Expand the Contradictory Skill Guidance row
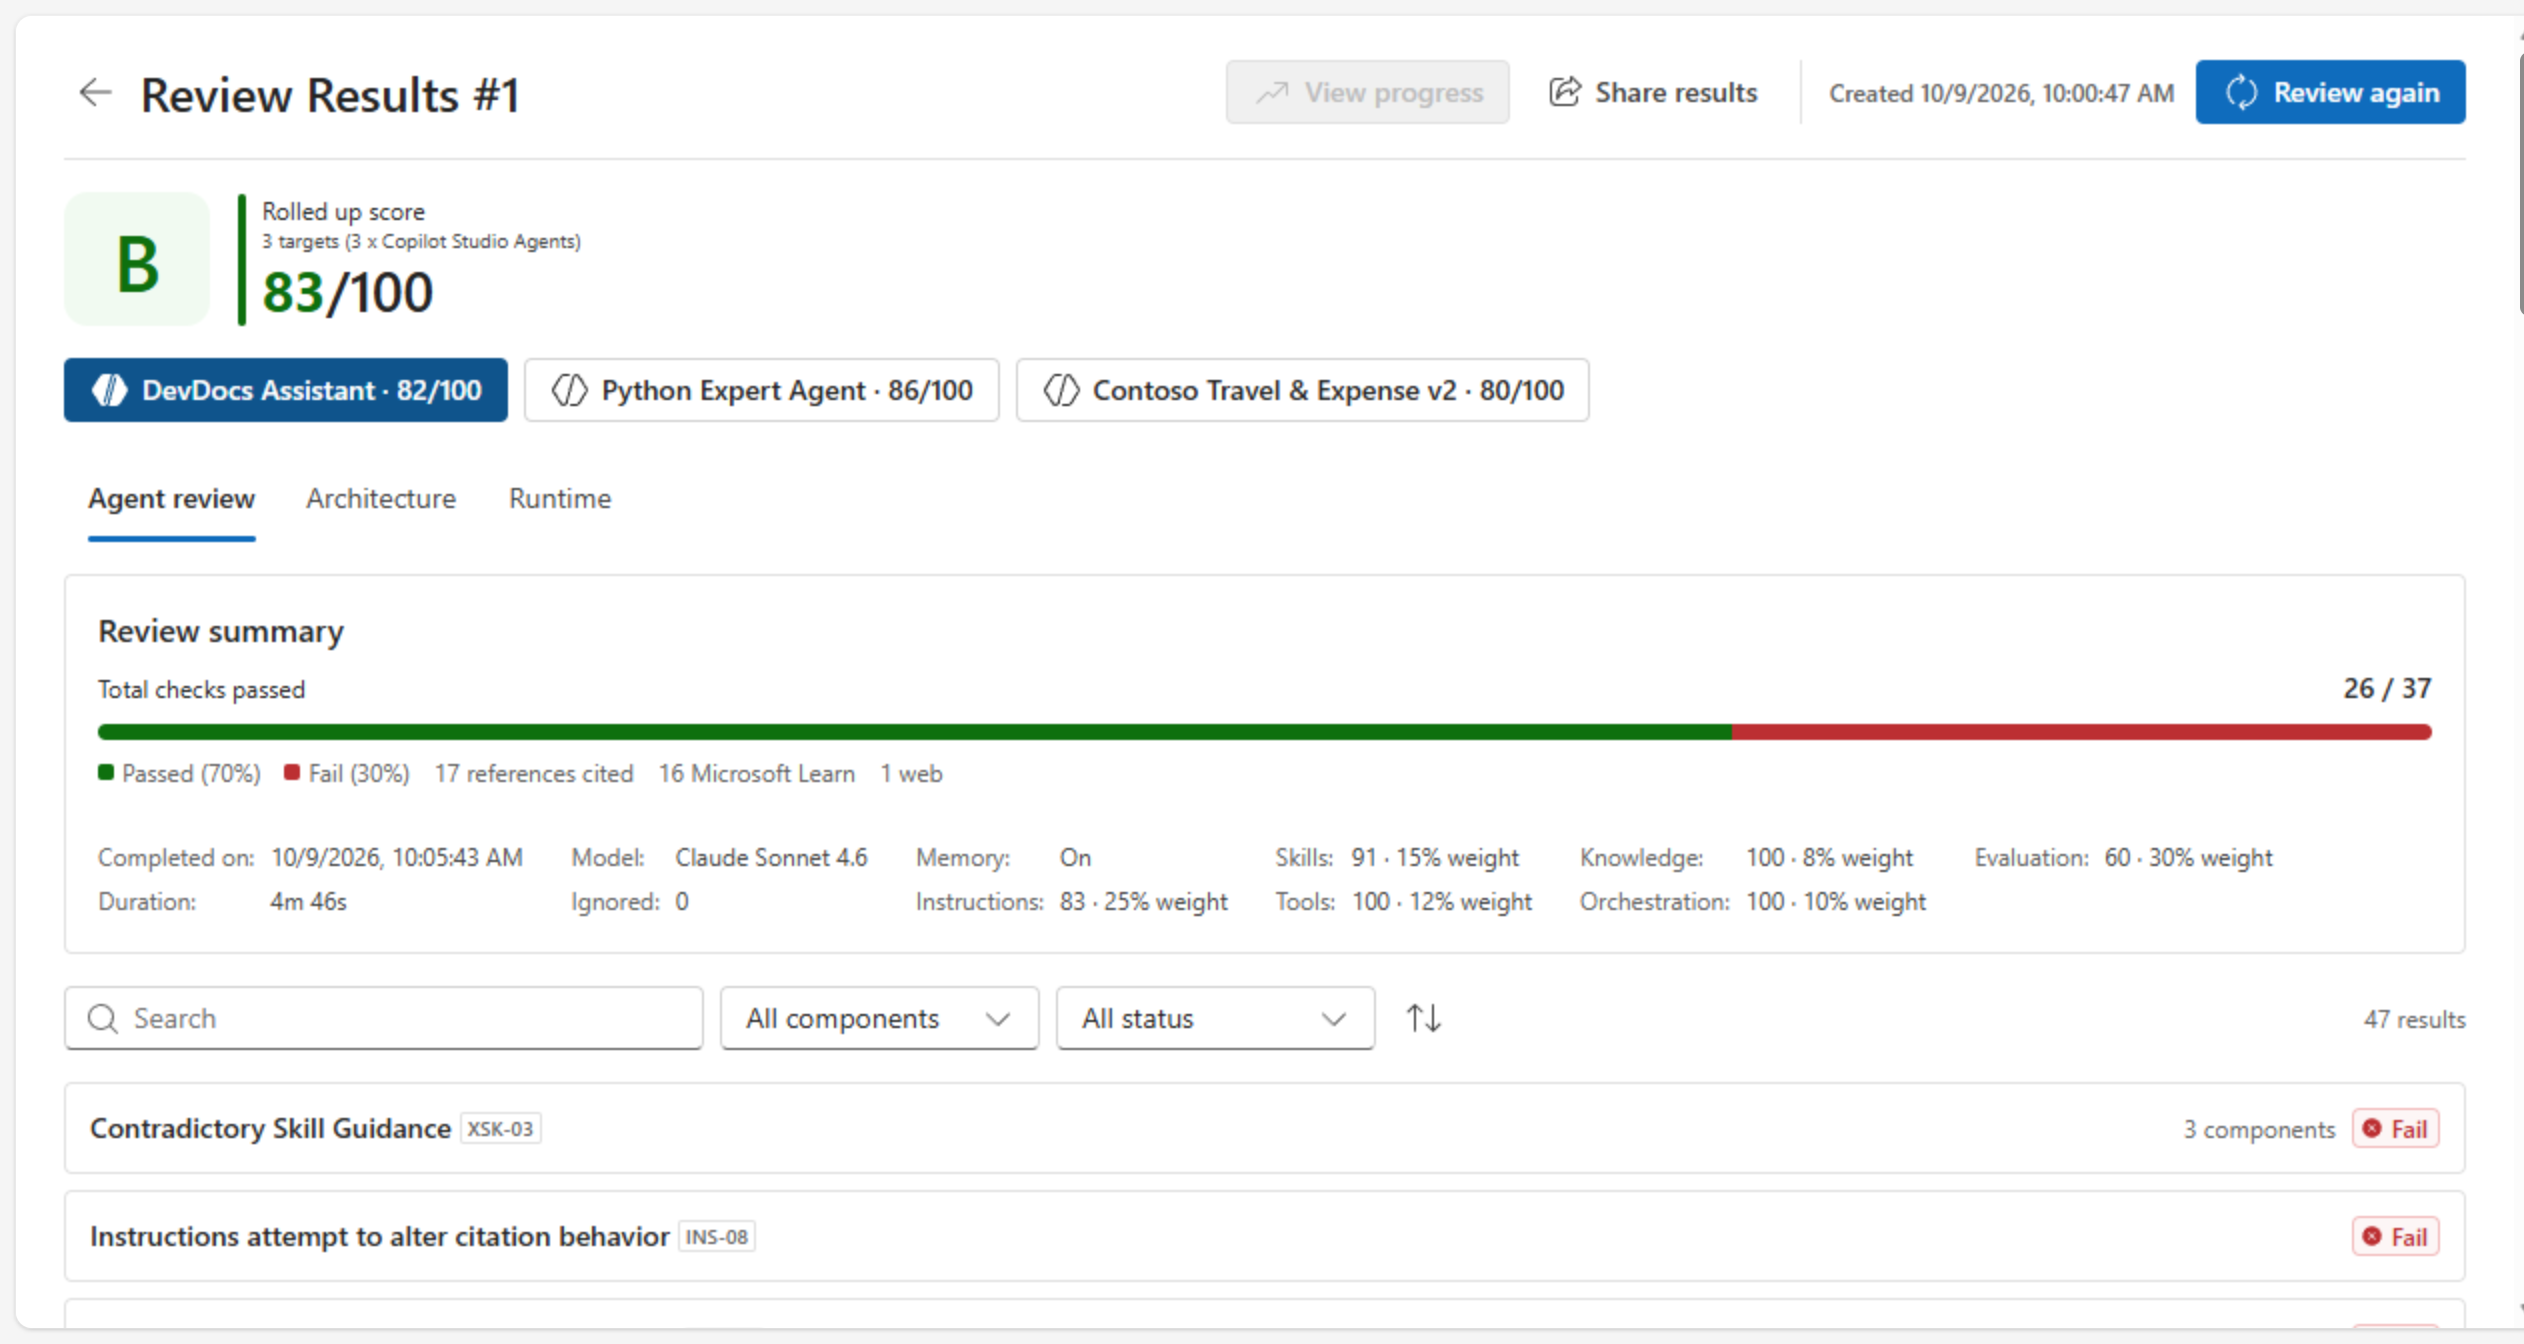This screenshot has width=2524, height=1344. pos(1264,1128)
